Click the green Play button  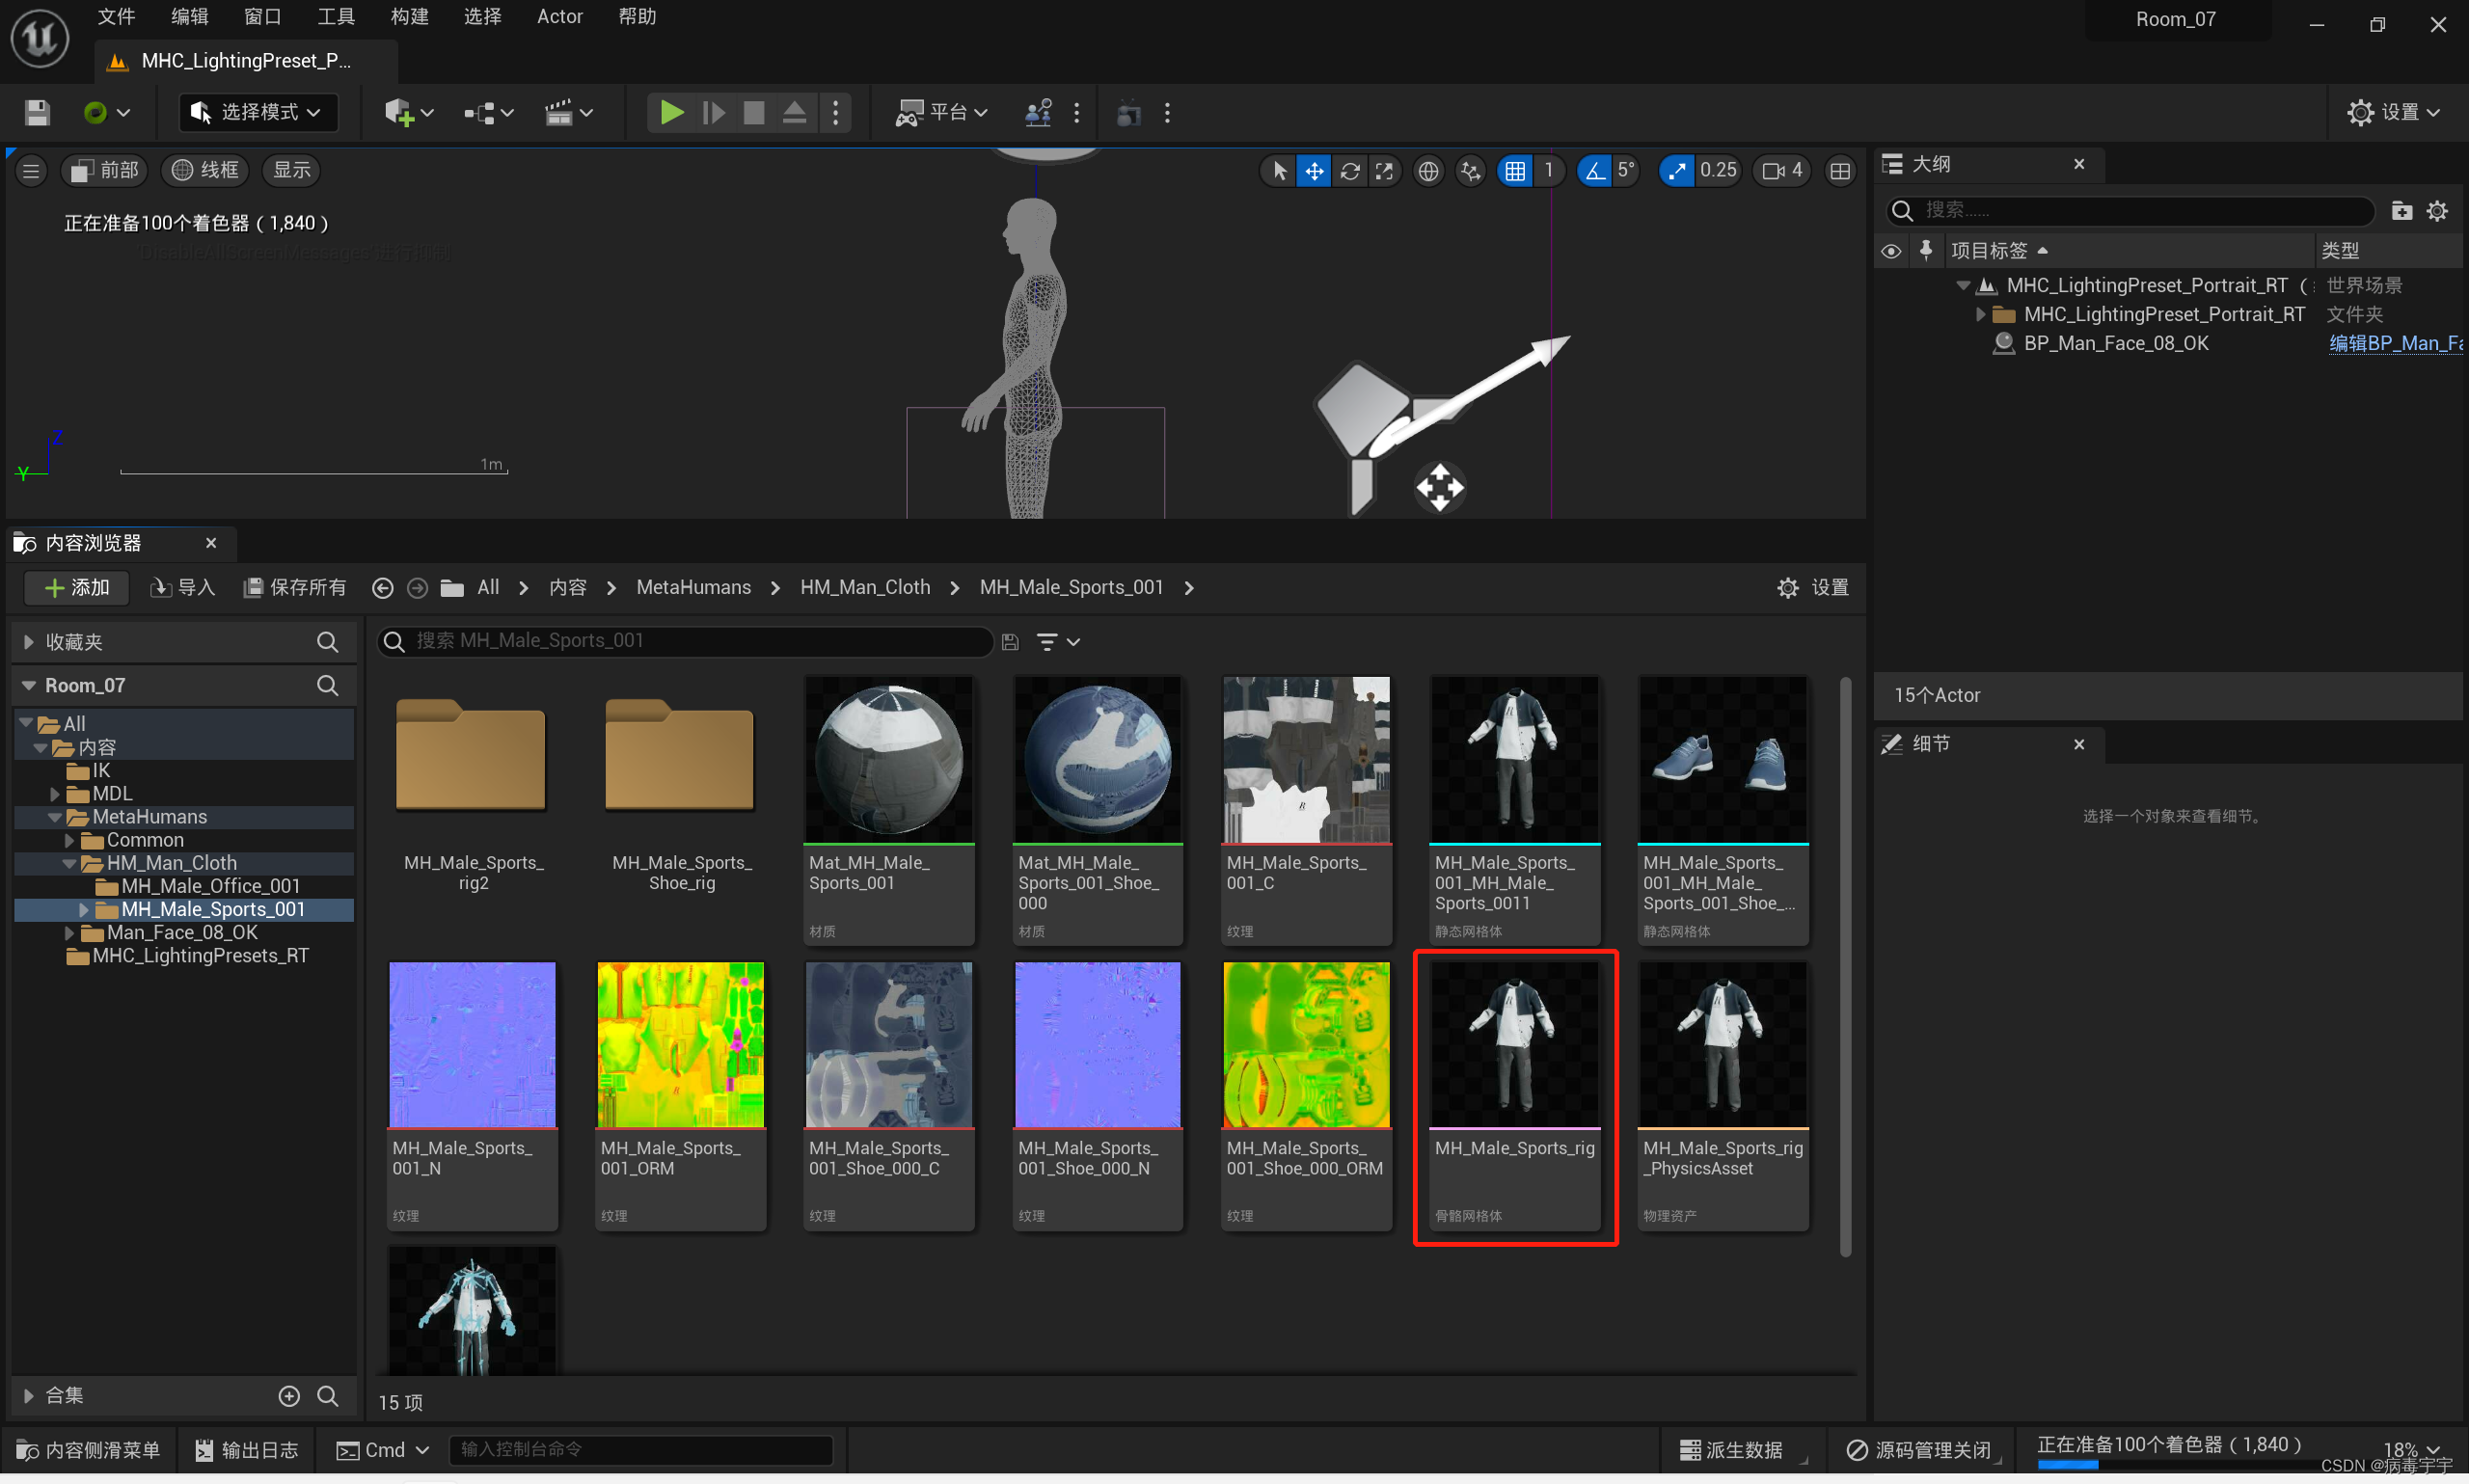(671, 113)
